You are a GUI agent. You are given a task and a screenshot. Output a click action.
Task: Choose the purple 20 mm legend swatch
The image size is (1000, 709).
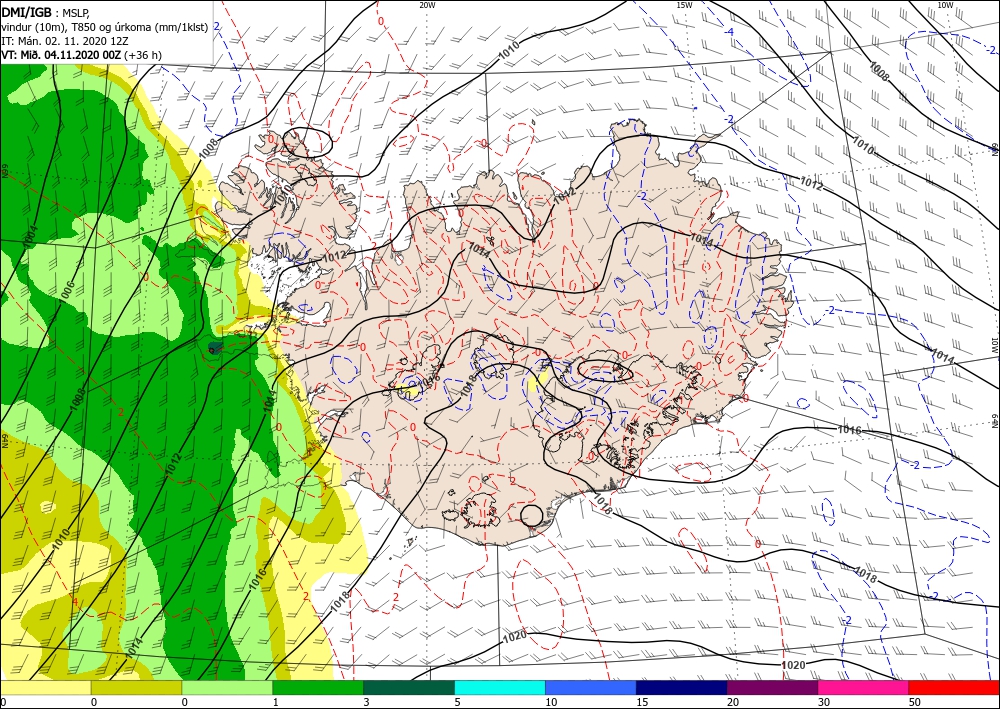coord(772,687)
